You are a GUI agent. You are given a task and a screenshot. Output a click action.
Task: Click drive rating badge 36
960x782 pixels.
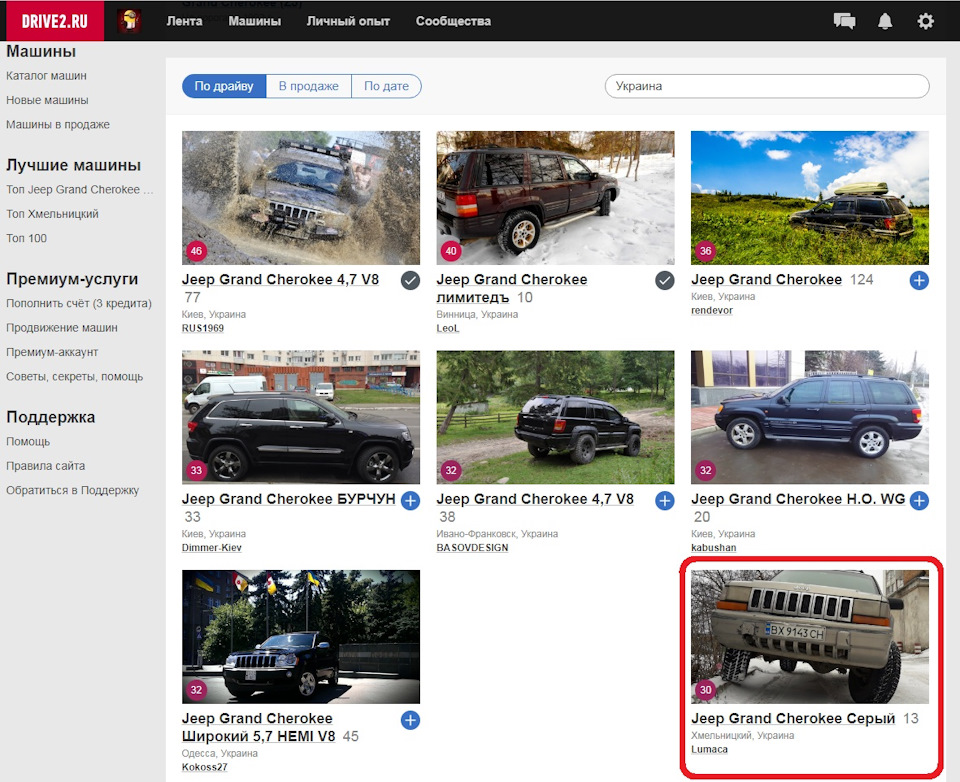pyautogui.click(x=705, y=251)
